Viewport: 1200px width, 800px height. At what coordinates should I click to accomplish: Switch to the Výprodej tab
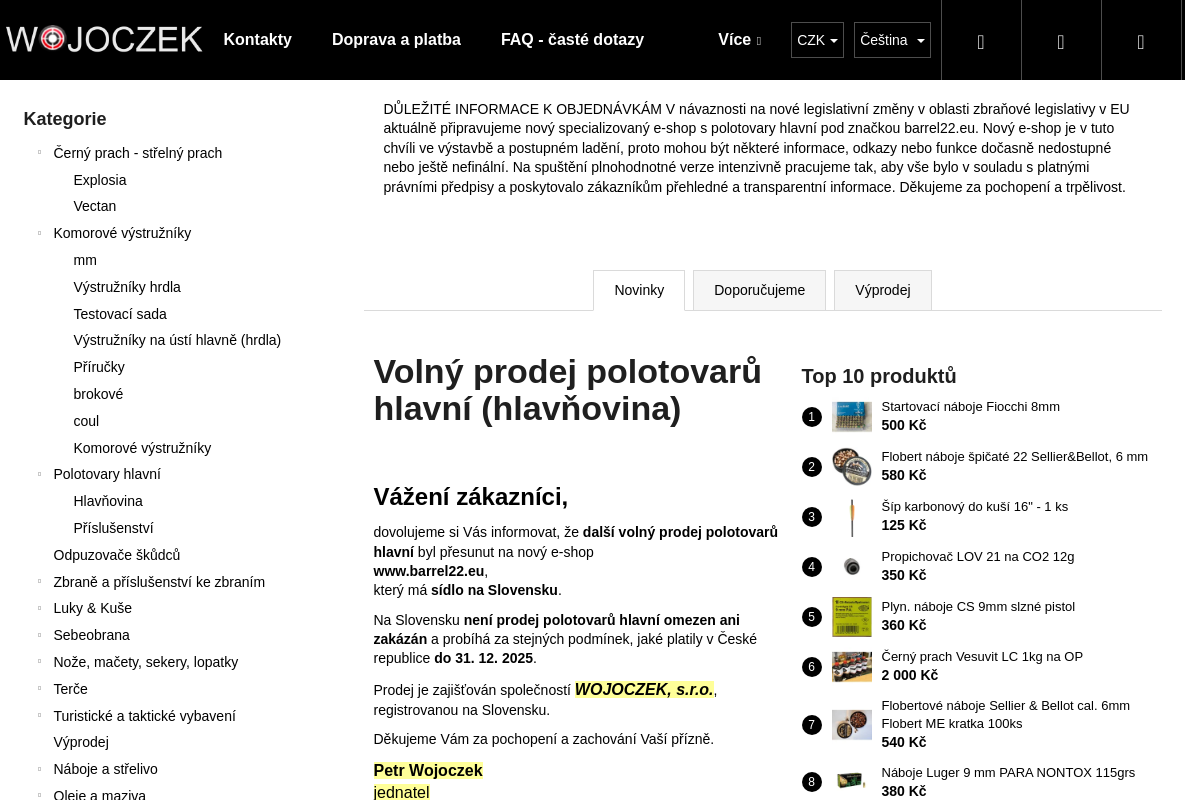(882, 290)
